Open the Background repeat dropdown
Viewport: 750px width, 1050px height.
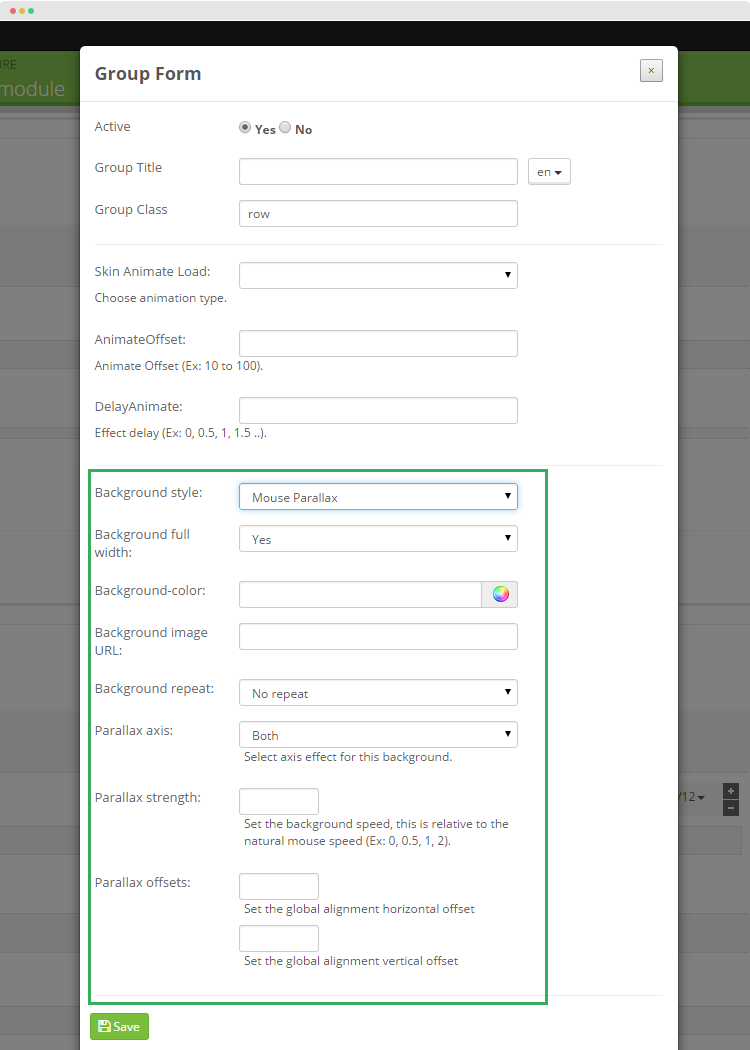378,692
